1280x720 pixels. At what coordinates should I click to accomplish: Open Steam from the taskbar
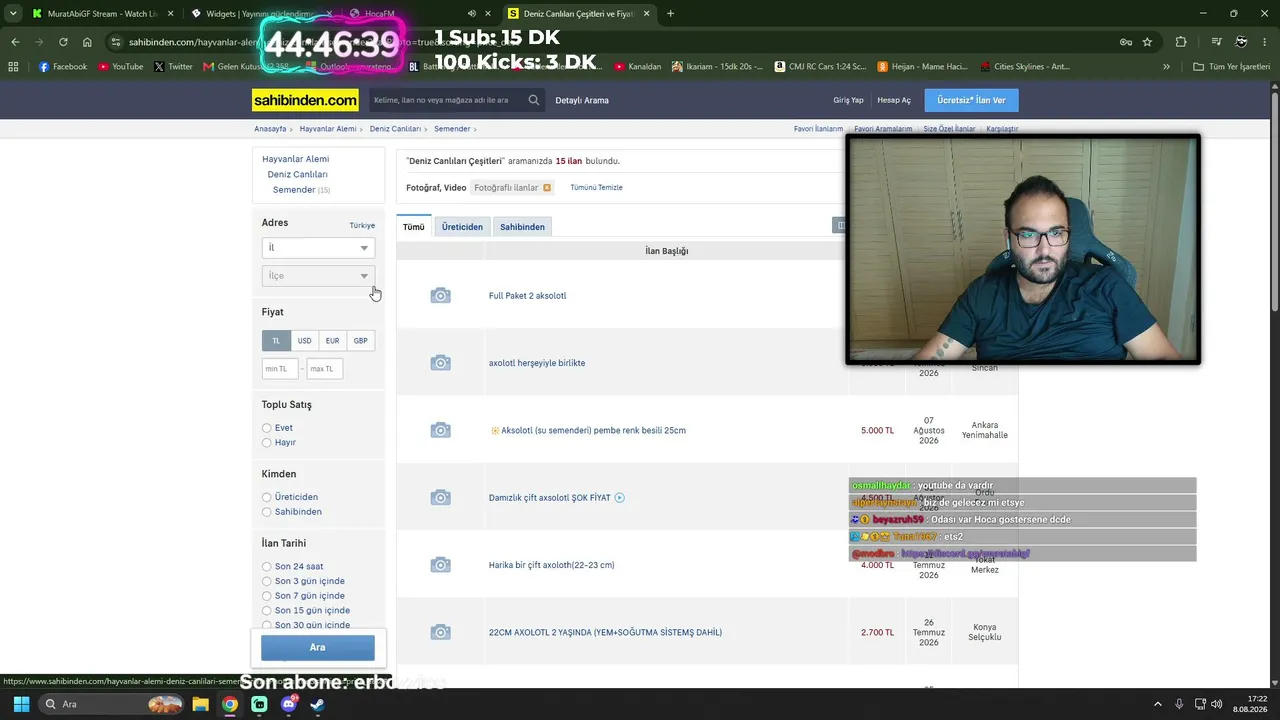click(x=318, y=704)
